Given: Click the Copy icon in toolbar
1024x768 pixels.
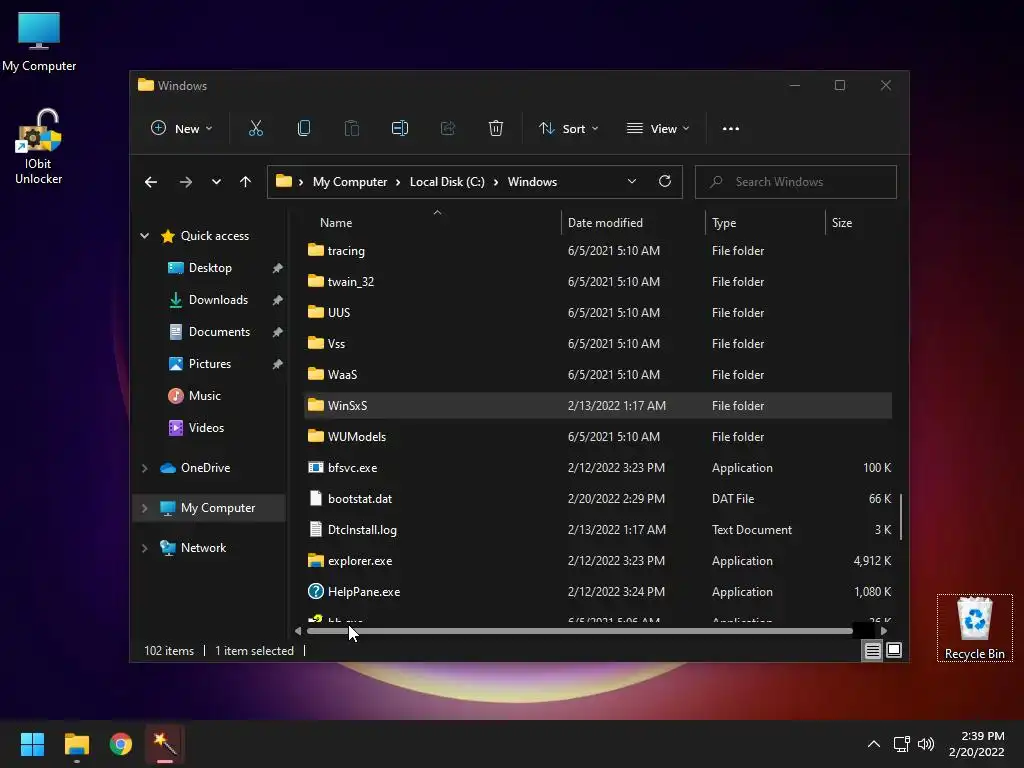Looking at the screenshot, I should tap(304, 129).
